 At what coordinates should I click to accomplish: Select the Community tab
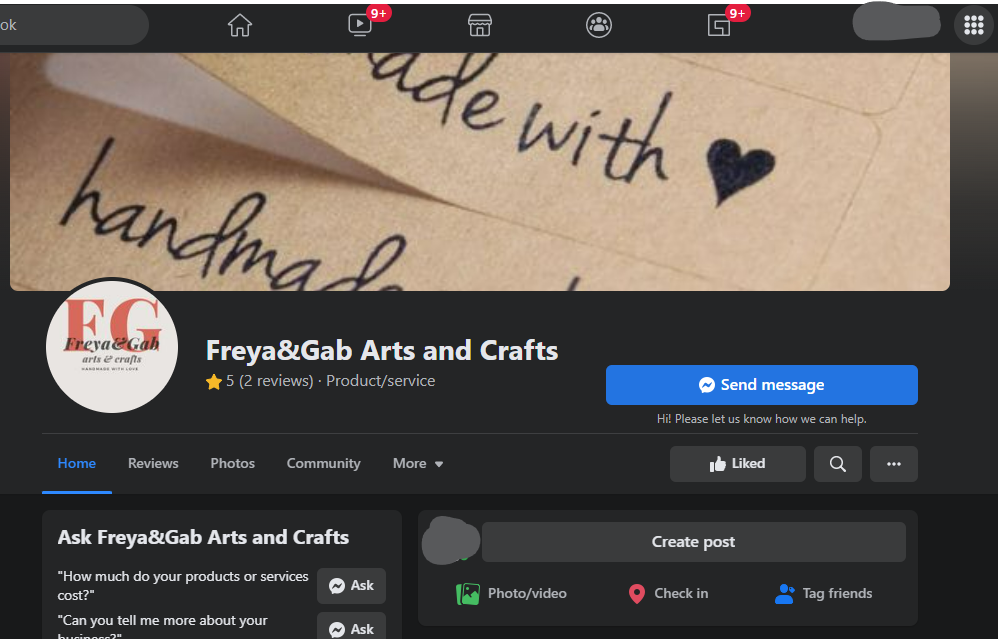coord(323,464)
